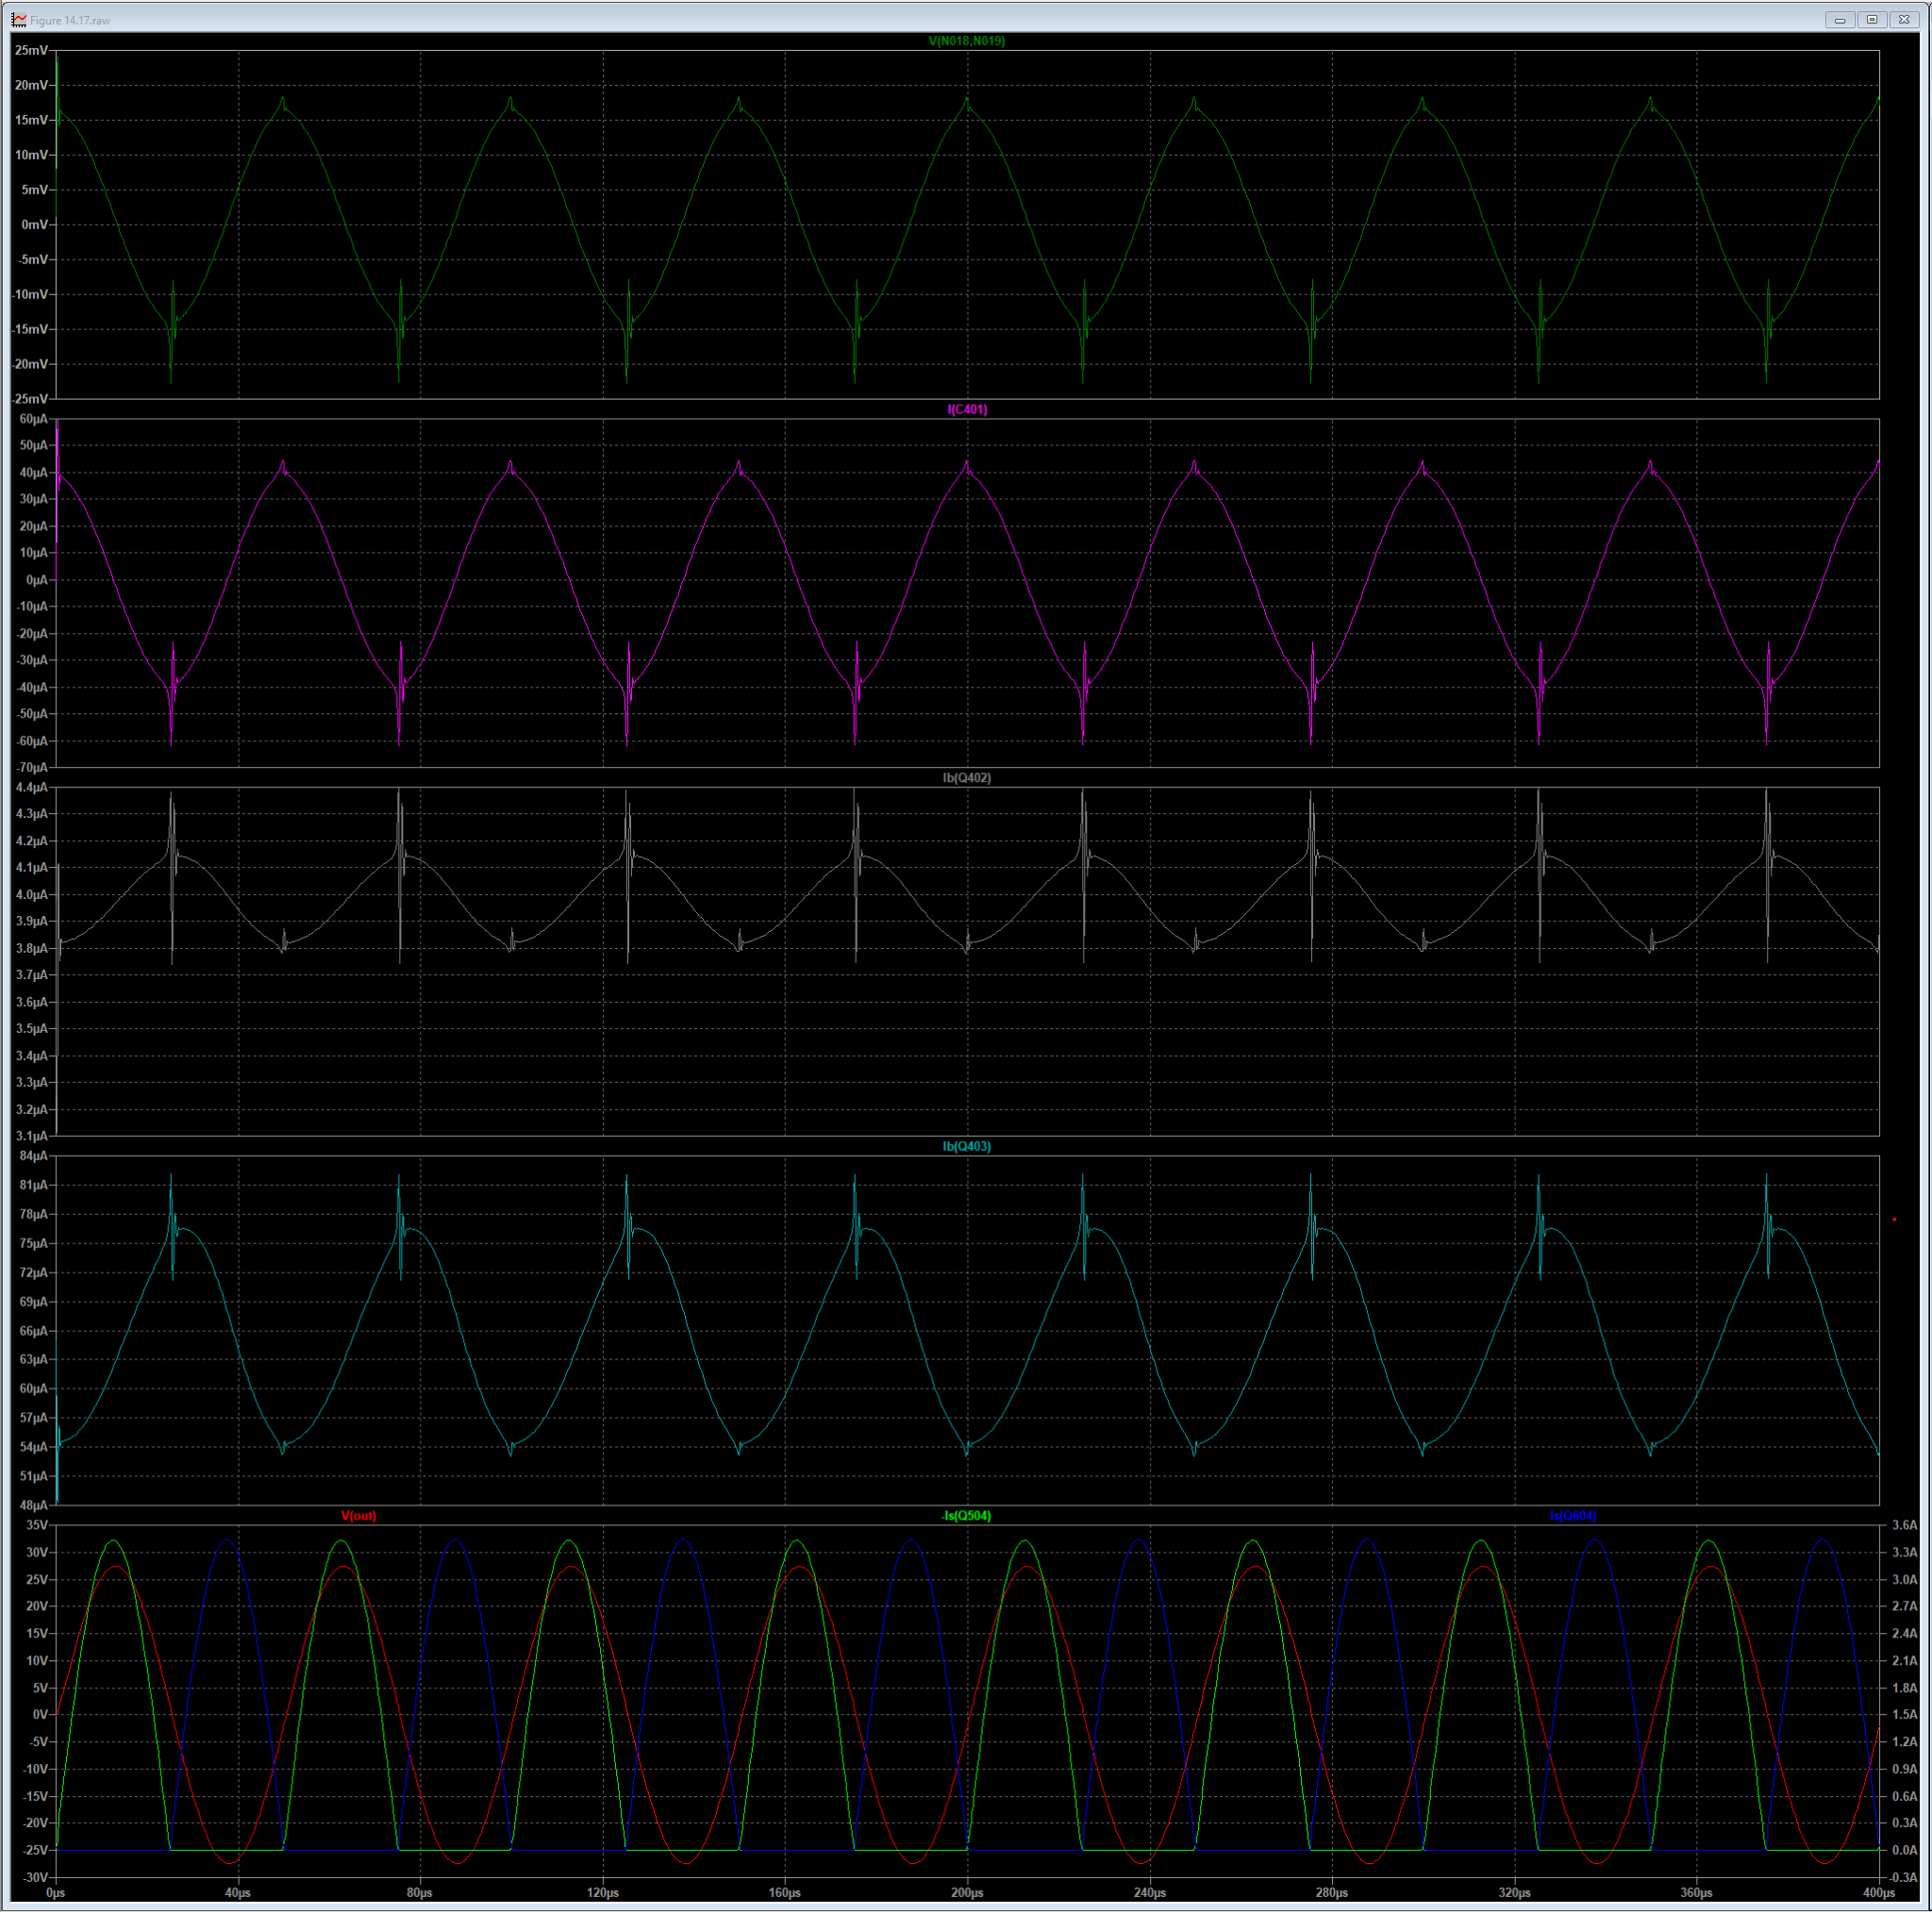
Task: Select the Ib(Q403) trace label
Action: [967, 1147]
